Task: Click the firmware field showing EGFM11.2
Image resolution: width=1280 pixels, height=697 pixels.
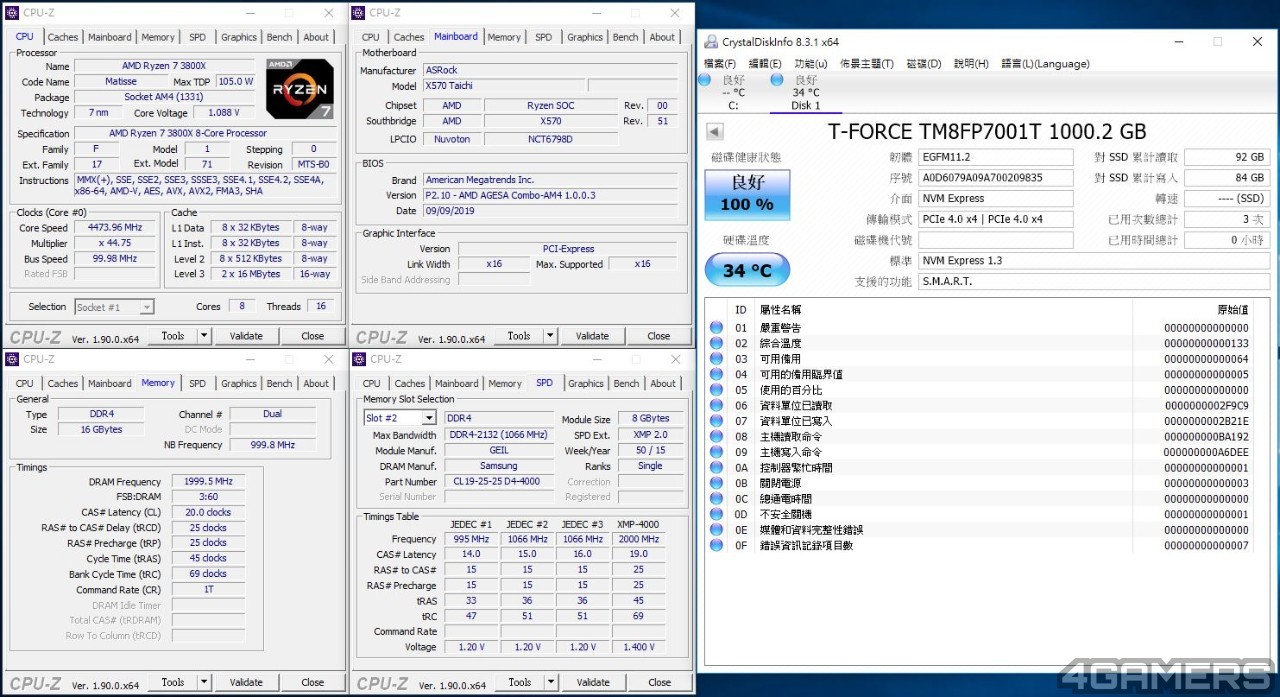Action: 995,157
